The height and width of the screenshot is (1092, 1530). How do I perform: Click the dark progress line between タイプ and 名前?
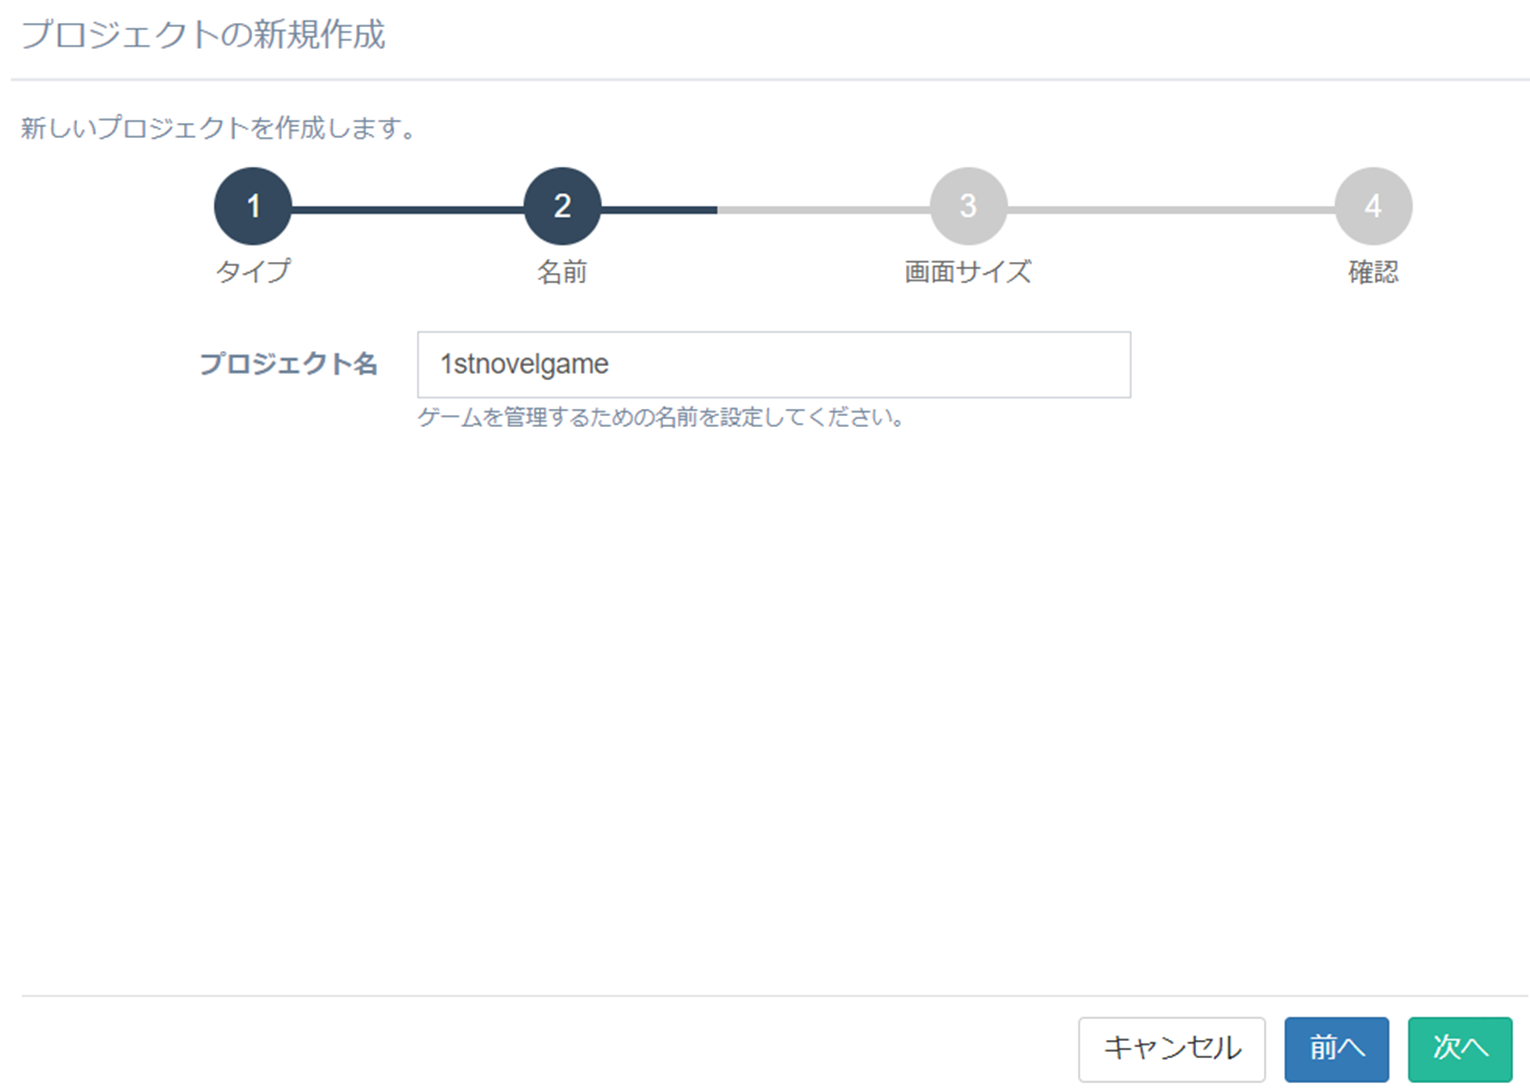pos(406,205)
